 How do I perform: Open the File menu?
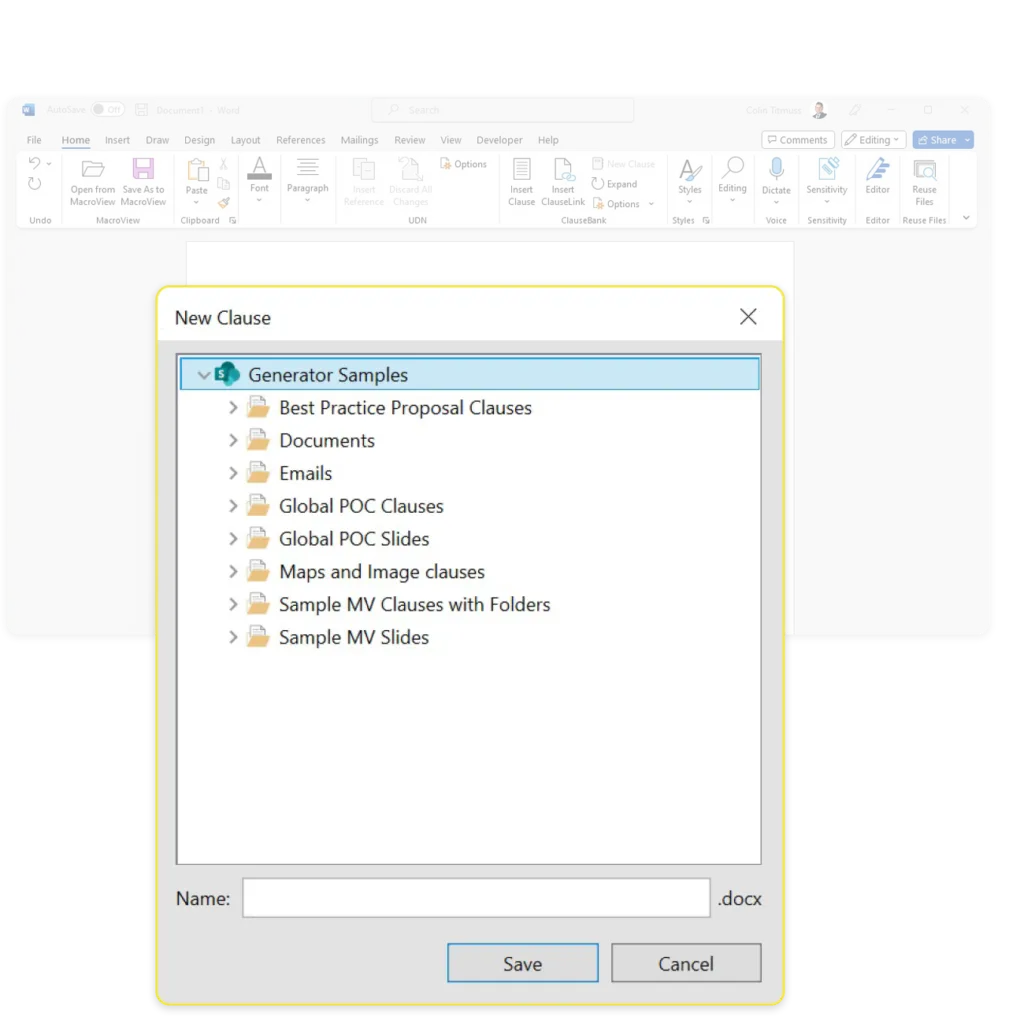coord(34,140)
